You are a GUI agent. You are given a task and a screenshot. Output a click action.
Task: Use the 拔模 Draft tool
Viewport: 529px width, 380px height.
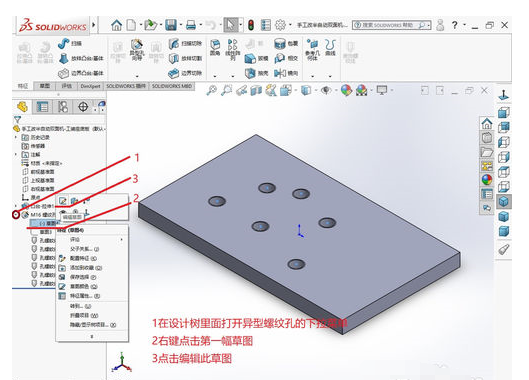[x=256, y=58]
